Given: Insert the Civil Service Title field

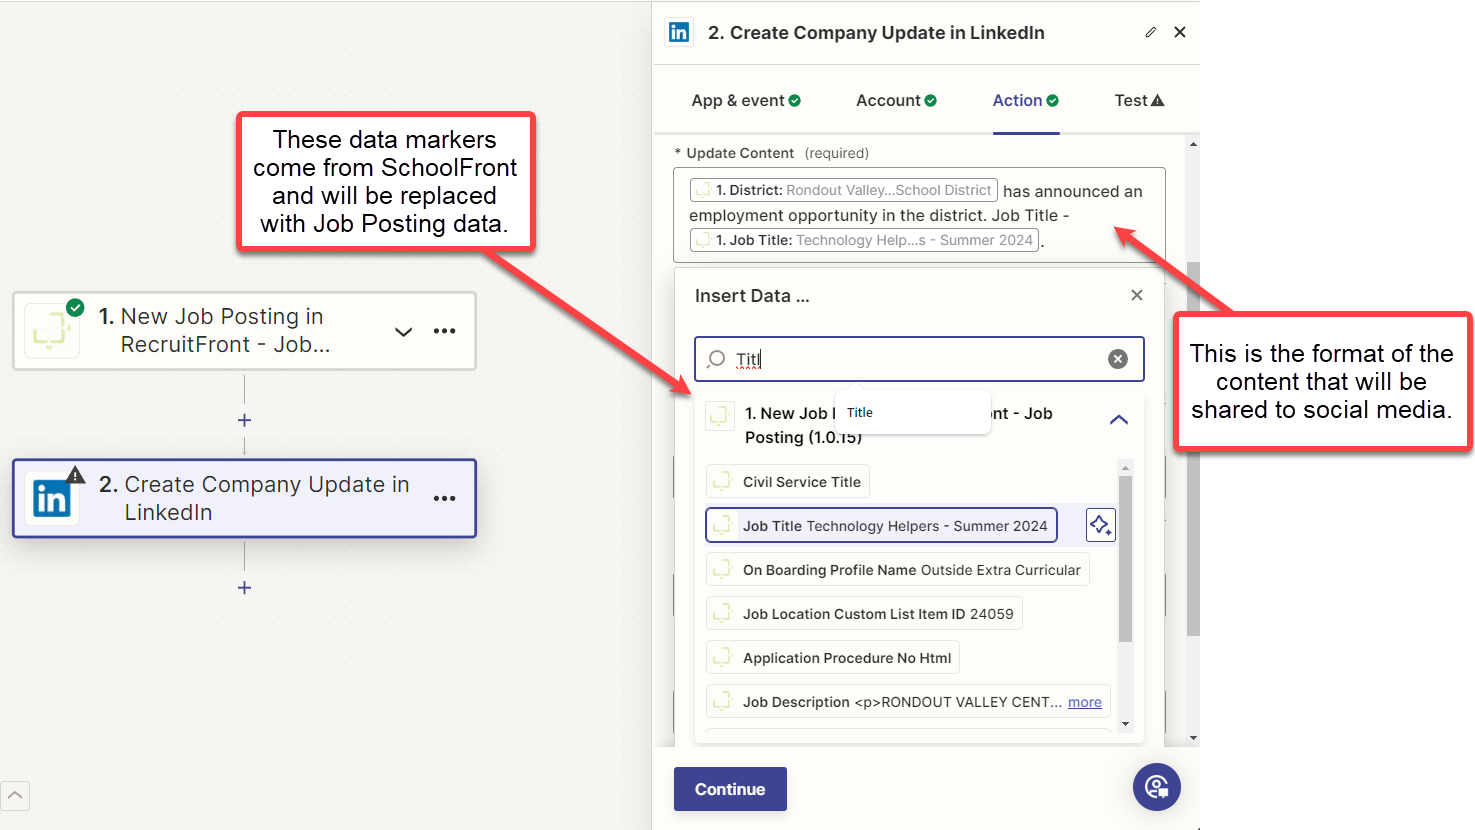Looking at the screenshot, I should tap(788, 482).
